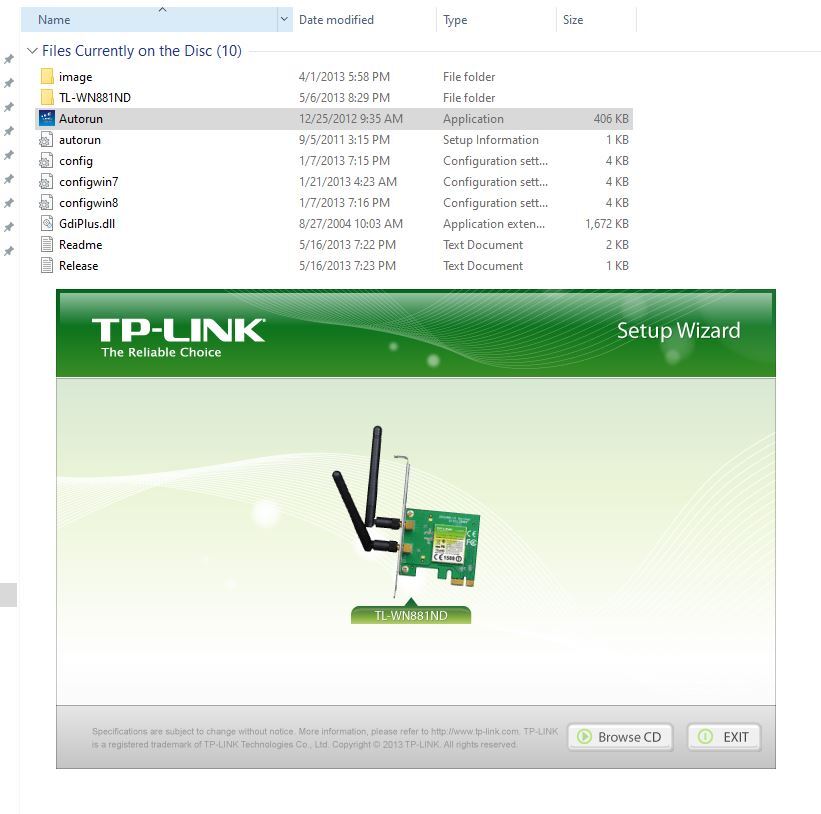Sort by the Name column header
Screen dimensions: 821x814
coord(149,19)
